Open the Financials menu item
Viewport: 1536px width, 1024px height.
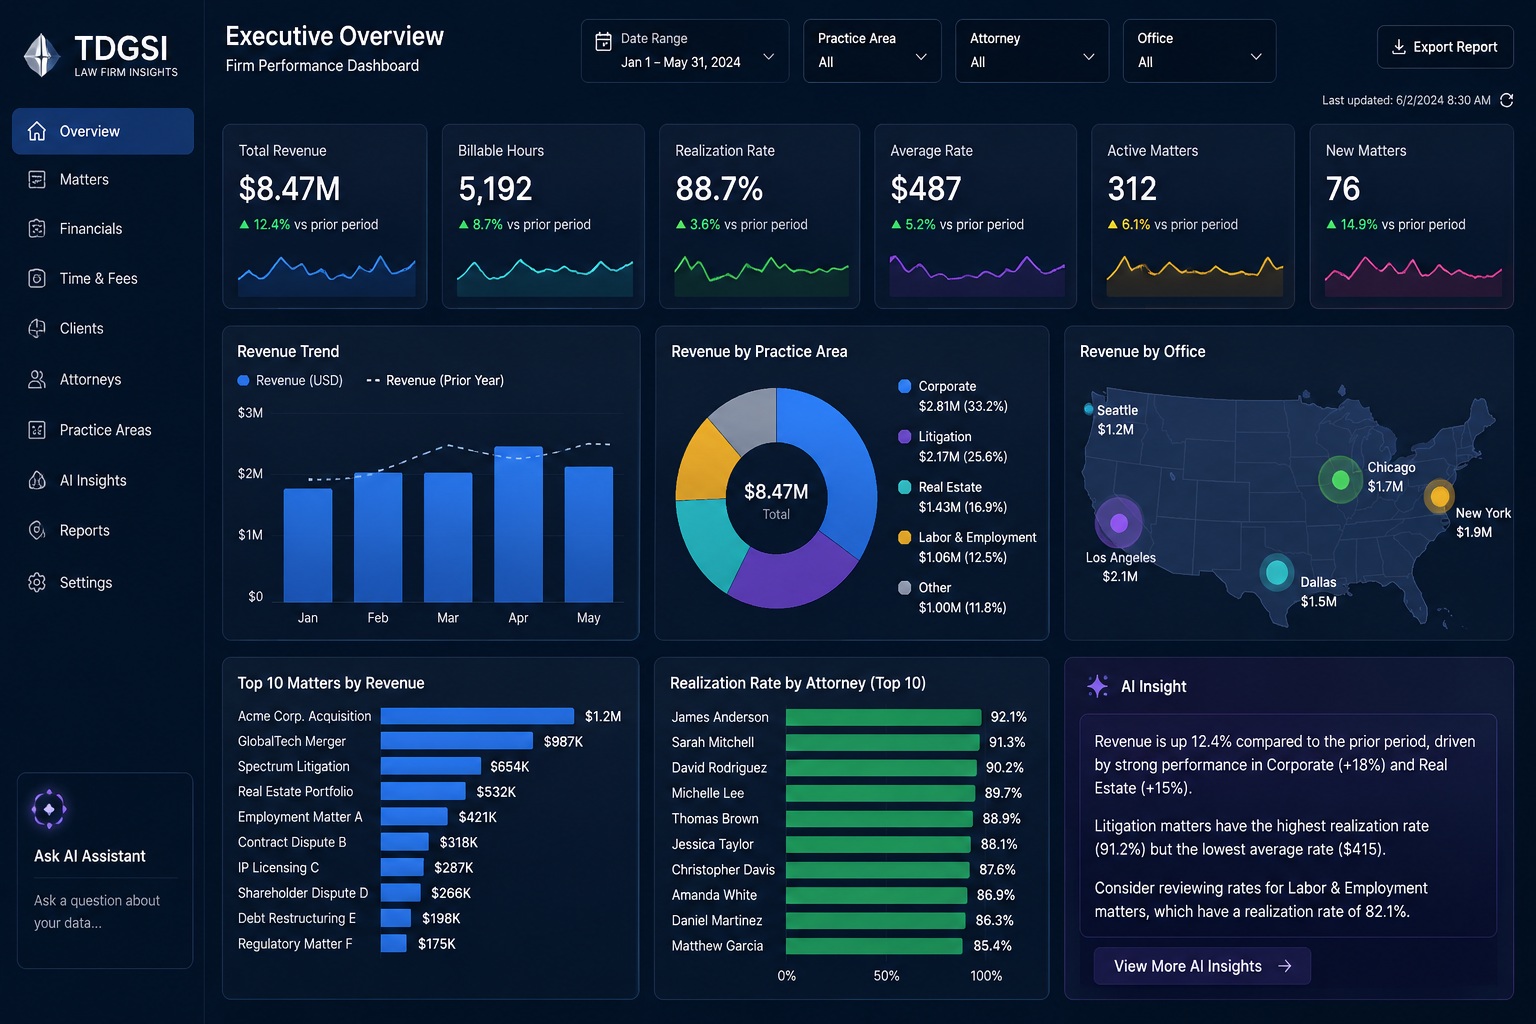[103, 229]
